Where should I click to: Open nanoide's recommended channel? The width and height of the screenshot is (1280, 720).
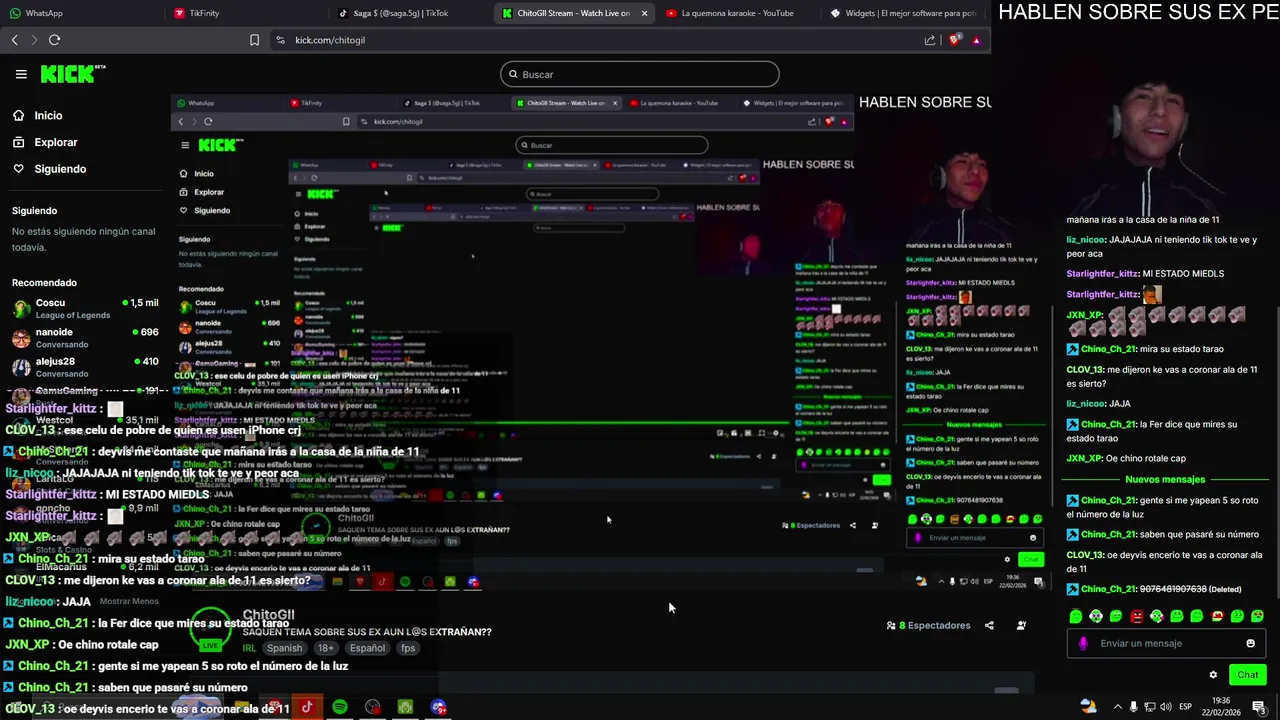click(85, 338)
